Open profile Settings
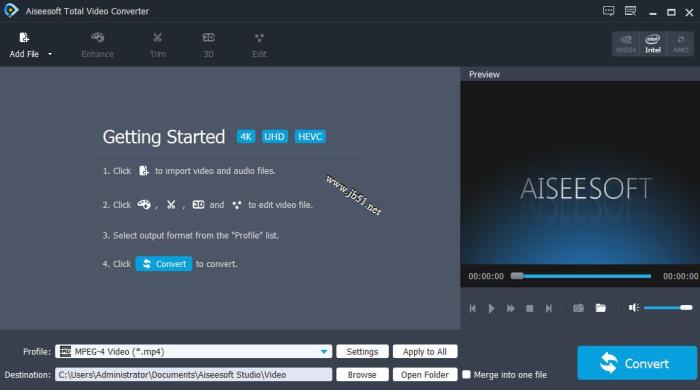Screen dimensions: 700x390 [x=362, y=352]
